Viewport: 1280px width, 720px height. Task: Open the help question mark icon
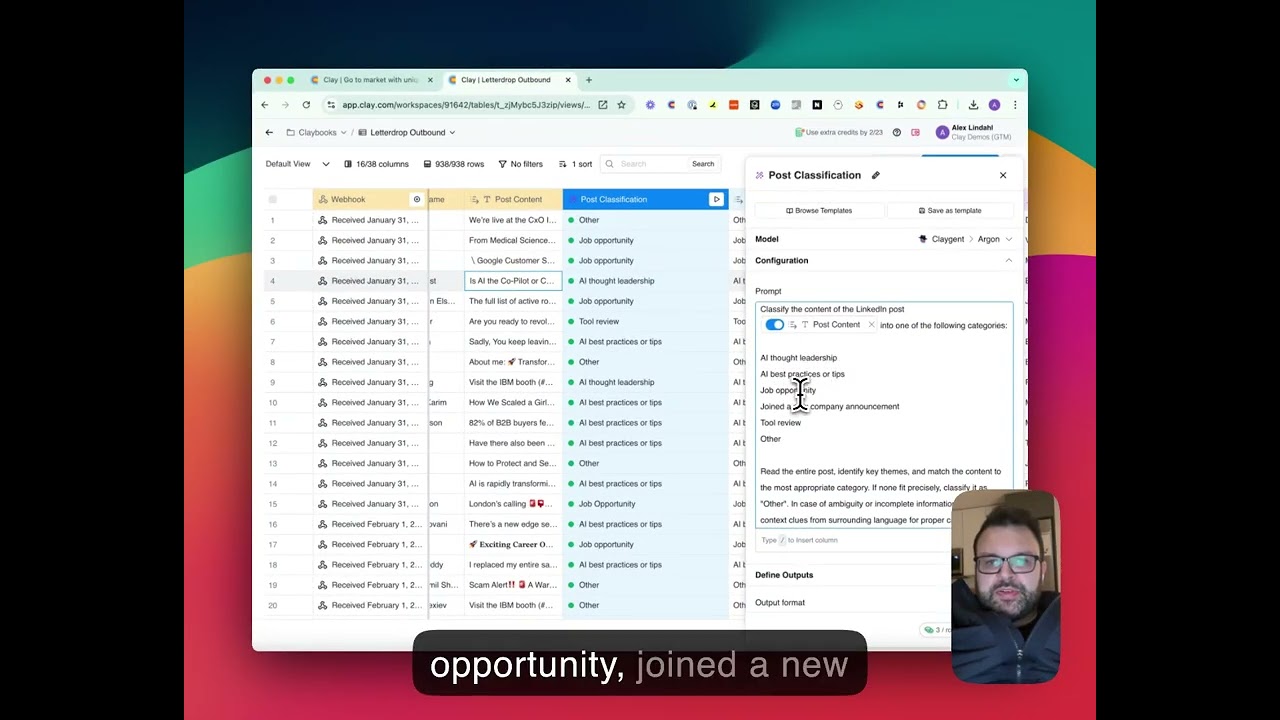896,132
